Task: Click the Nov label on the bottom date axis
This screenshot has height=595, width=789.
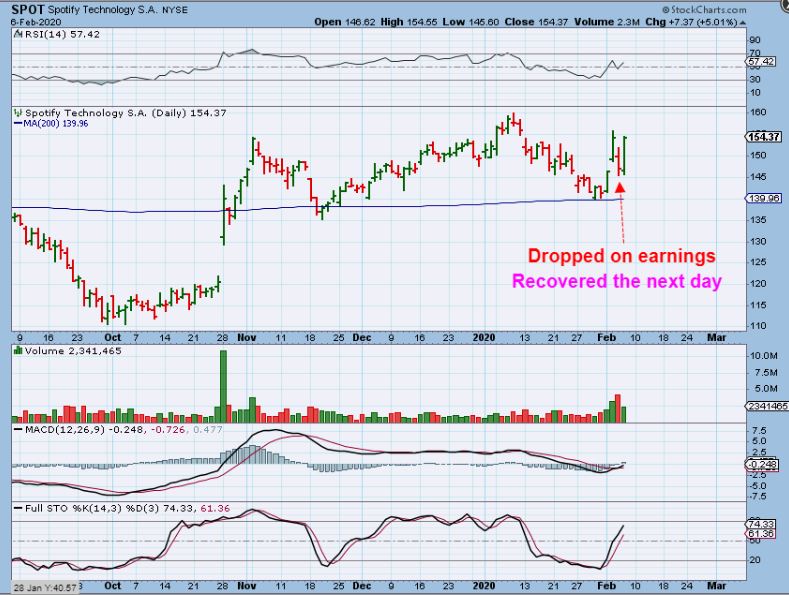Action: (x=247, y=586)
